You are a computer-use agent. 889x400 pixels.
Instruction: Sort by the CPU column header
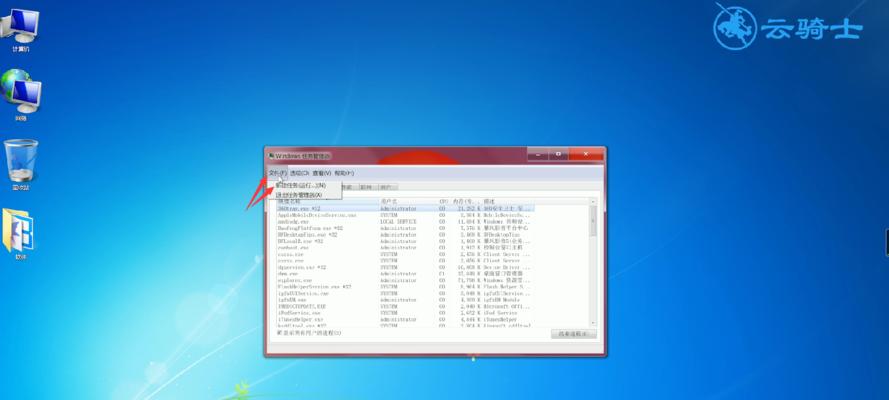pos(443,201)
